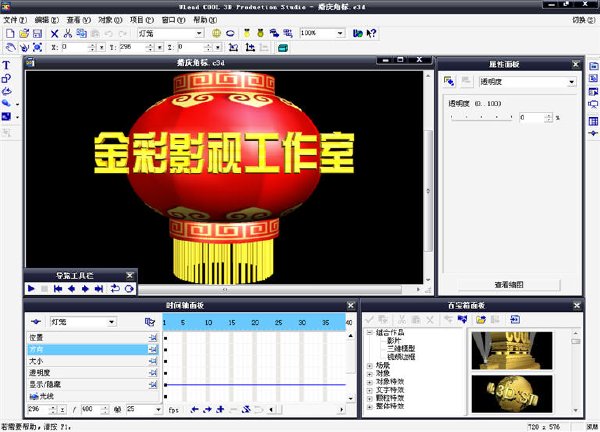Open the 窗口 menu
The width and height of the screenshot is (600, 432).
[x=172, y=19]
